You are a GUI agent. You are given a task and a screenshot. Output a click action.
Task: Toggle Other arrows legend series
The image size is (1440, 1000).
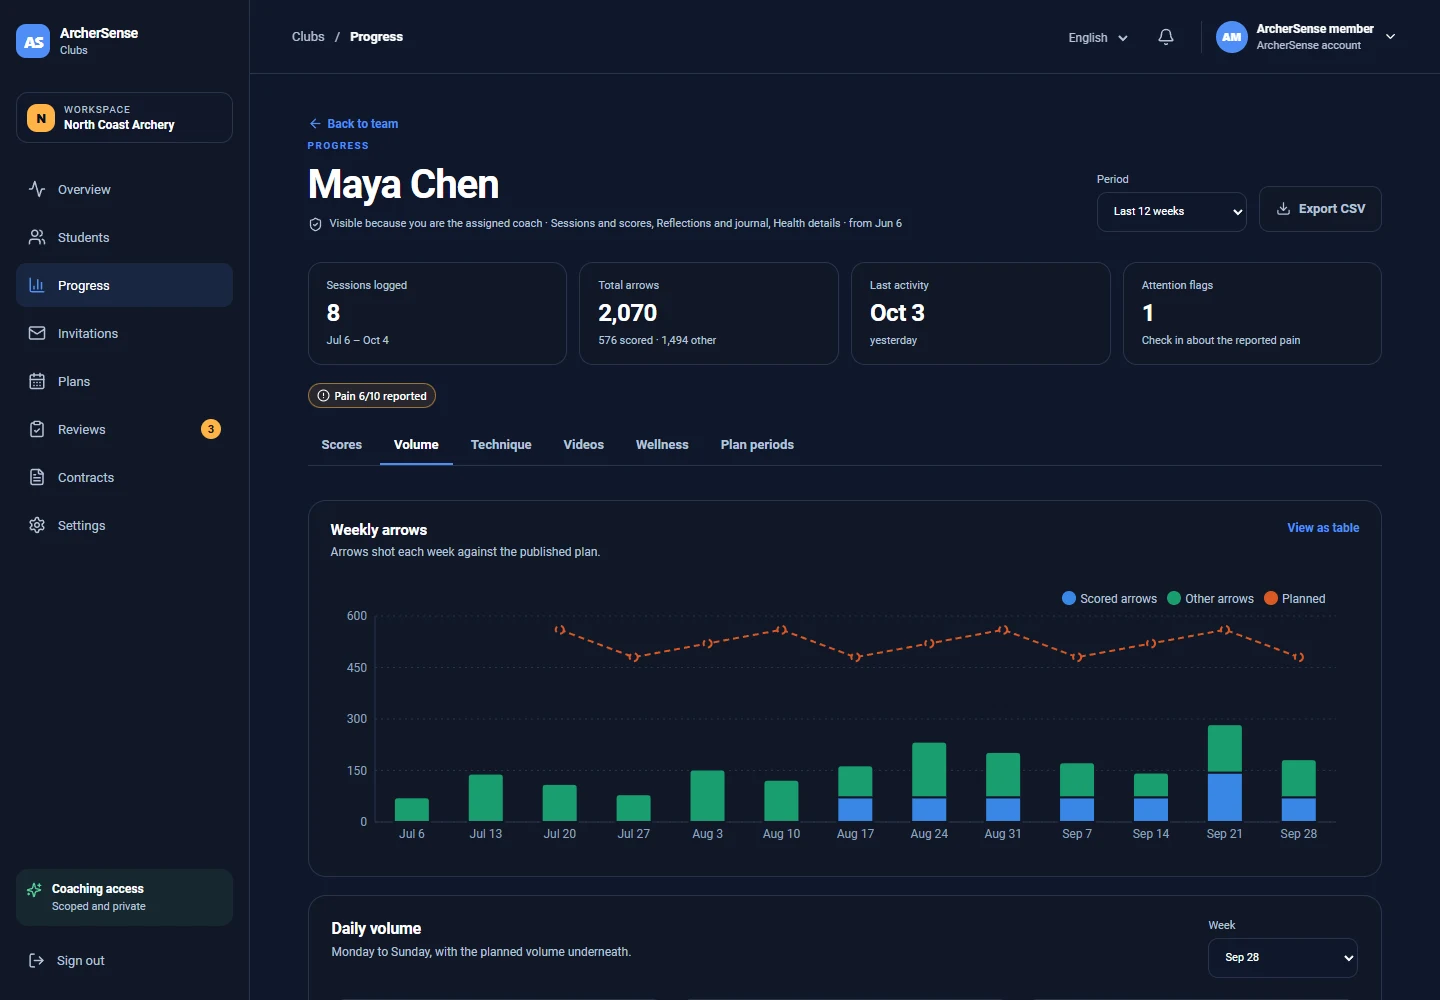(x=1210, y=598)
